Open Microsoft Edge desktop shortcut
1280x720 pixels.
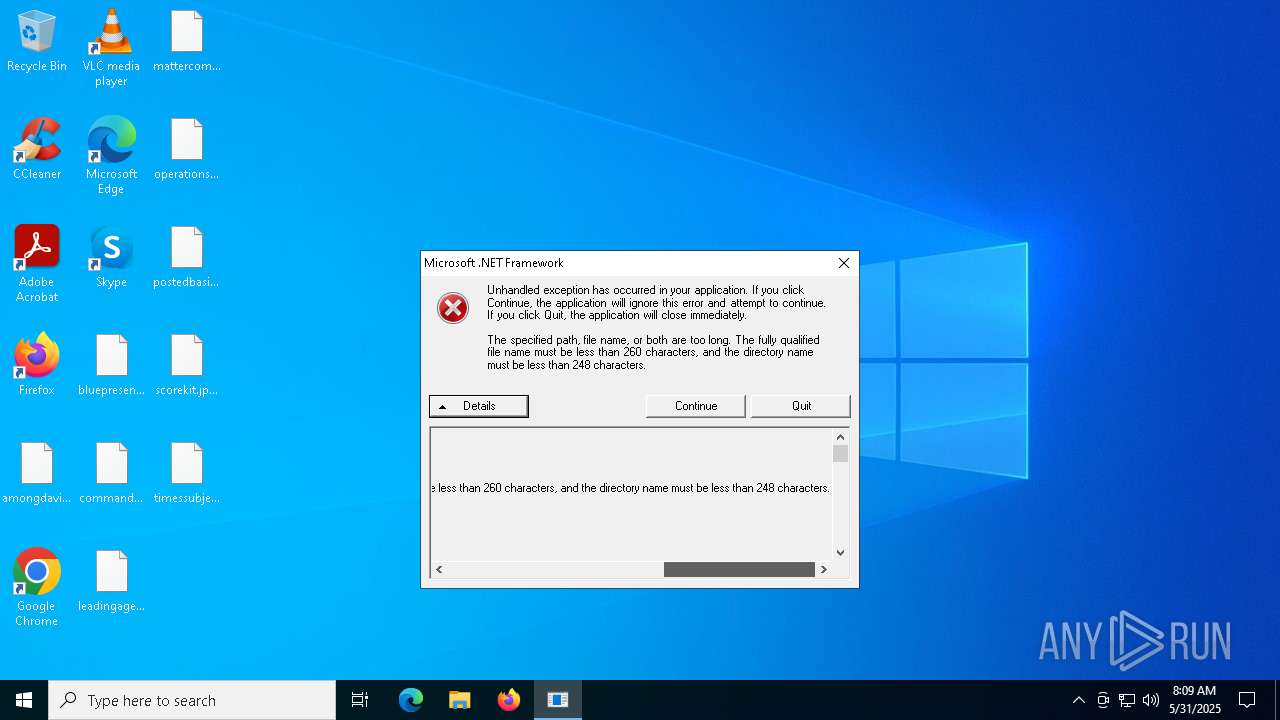tap(111, 156)
